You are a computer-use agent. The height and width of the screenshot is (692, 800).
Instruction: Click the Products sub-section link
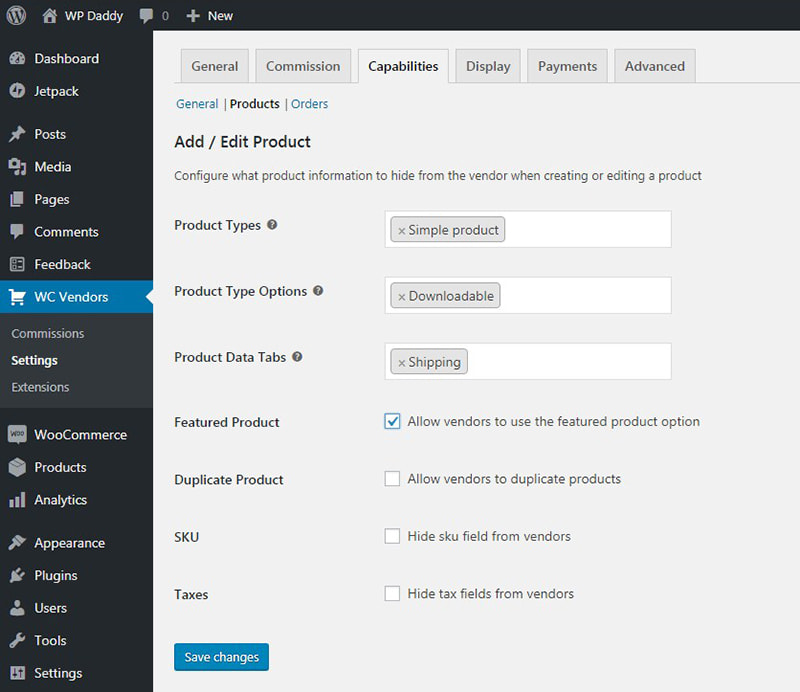255,104
